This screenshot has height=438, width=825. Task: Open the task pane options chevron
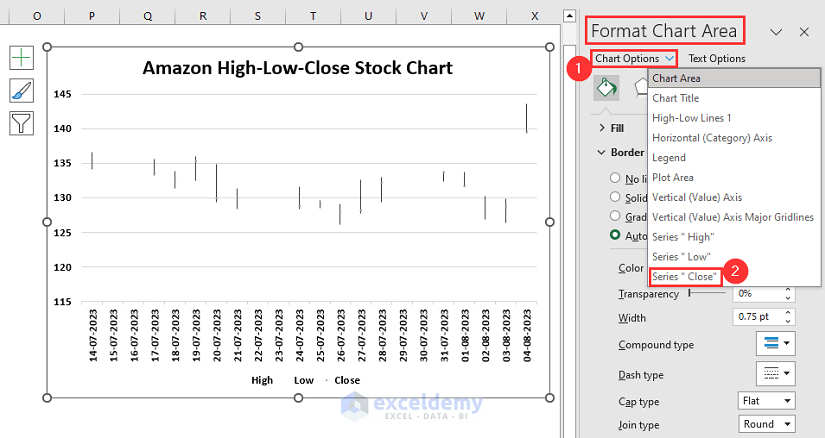[776, 32]
